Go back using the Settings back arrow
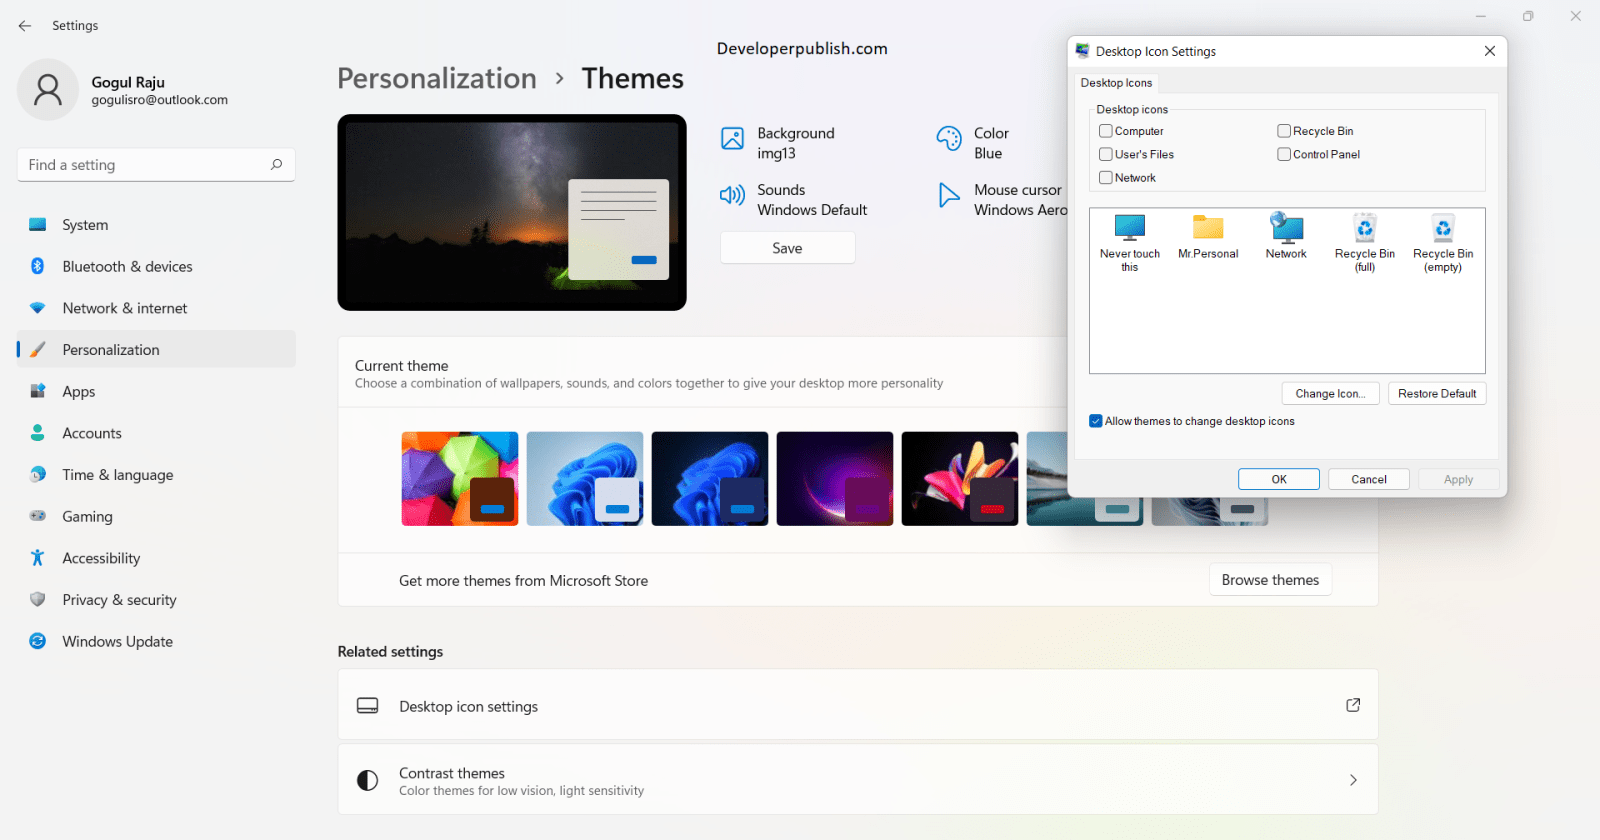1600x840 pixels. click(x=25, y=26)
